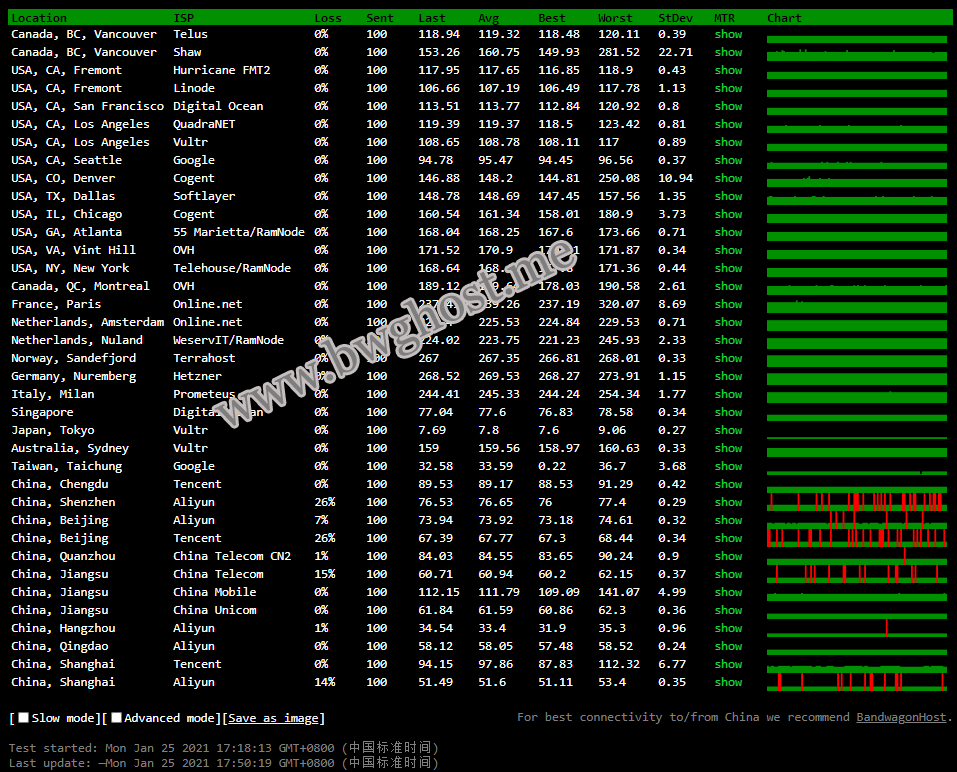Show MTR for Shanghai Tencent row

pos(729,665)
